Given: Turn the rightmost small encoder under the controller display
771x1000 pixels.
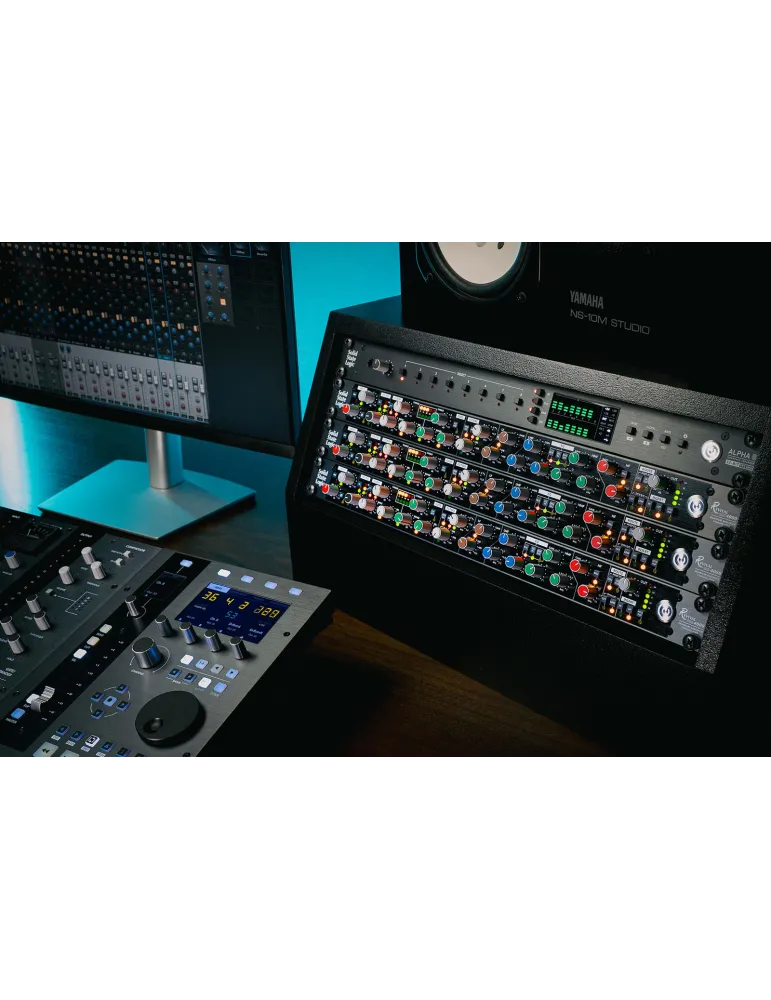Looking at the screenshot, I should coord(239,647).
